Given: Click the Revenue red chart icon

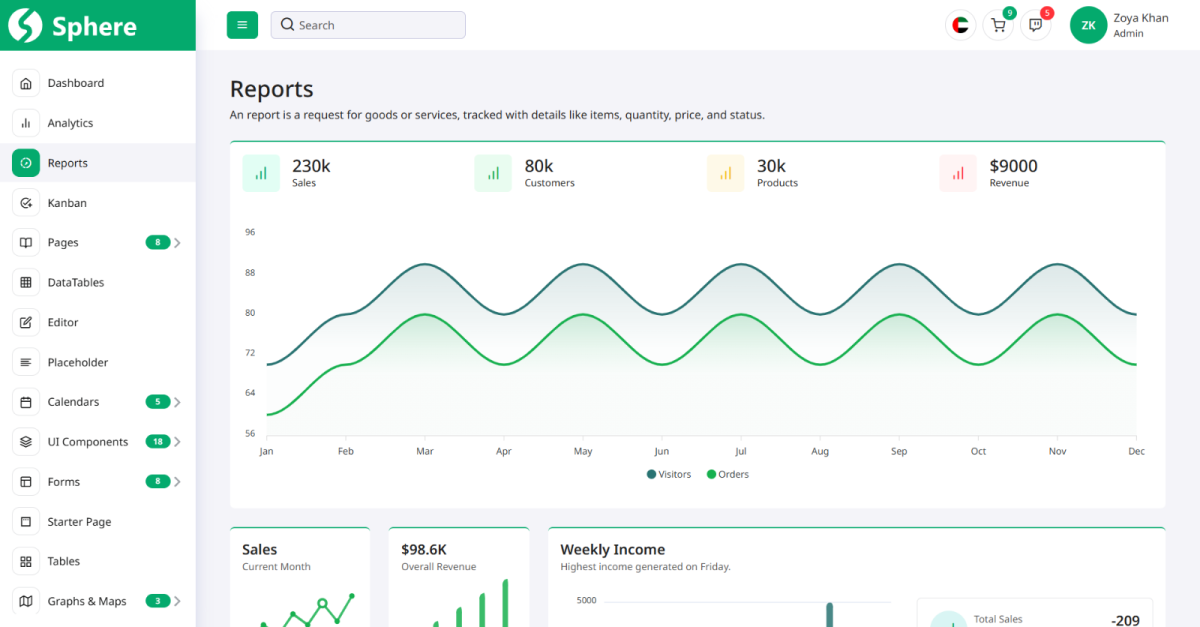Looking at the screenshot, I should pos(958,173).
